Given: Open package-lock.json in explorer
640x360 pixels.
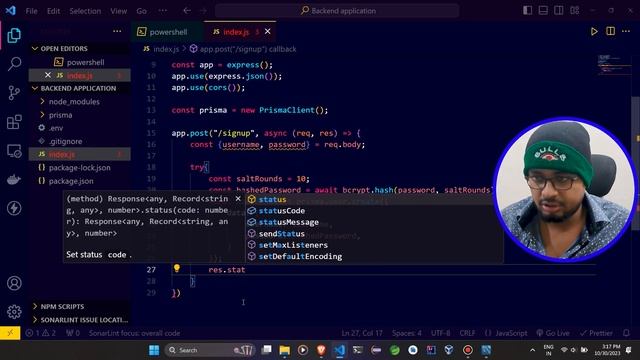Looking at the screenshot, I should click(79, 168).
